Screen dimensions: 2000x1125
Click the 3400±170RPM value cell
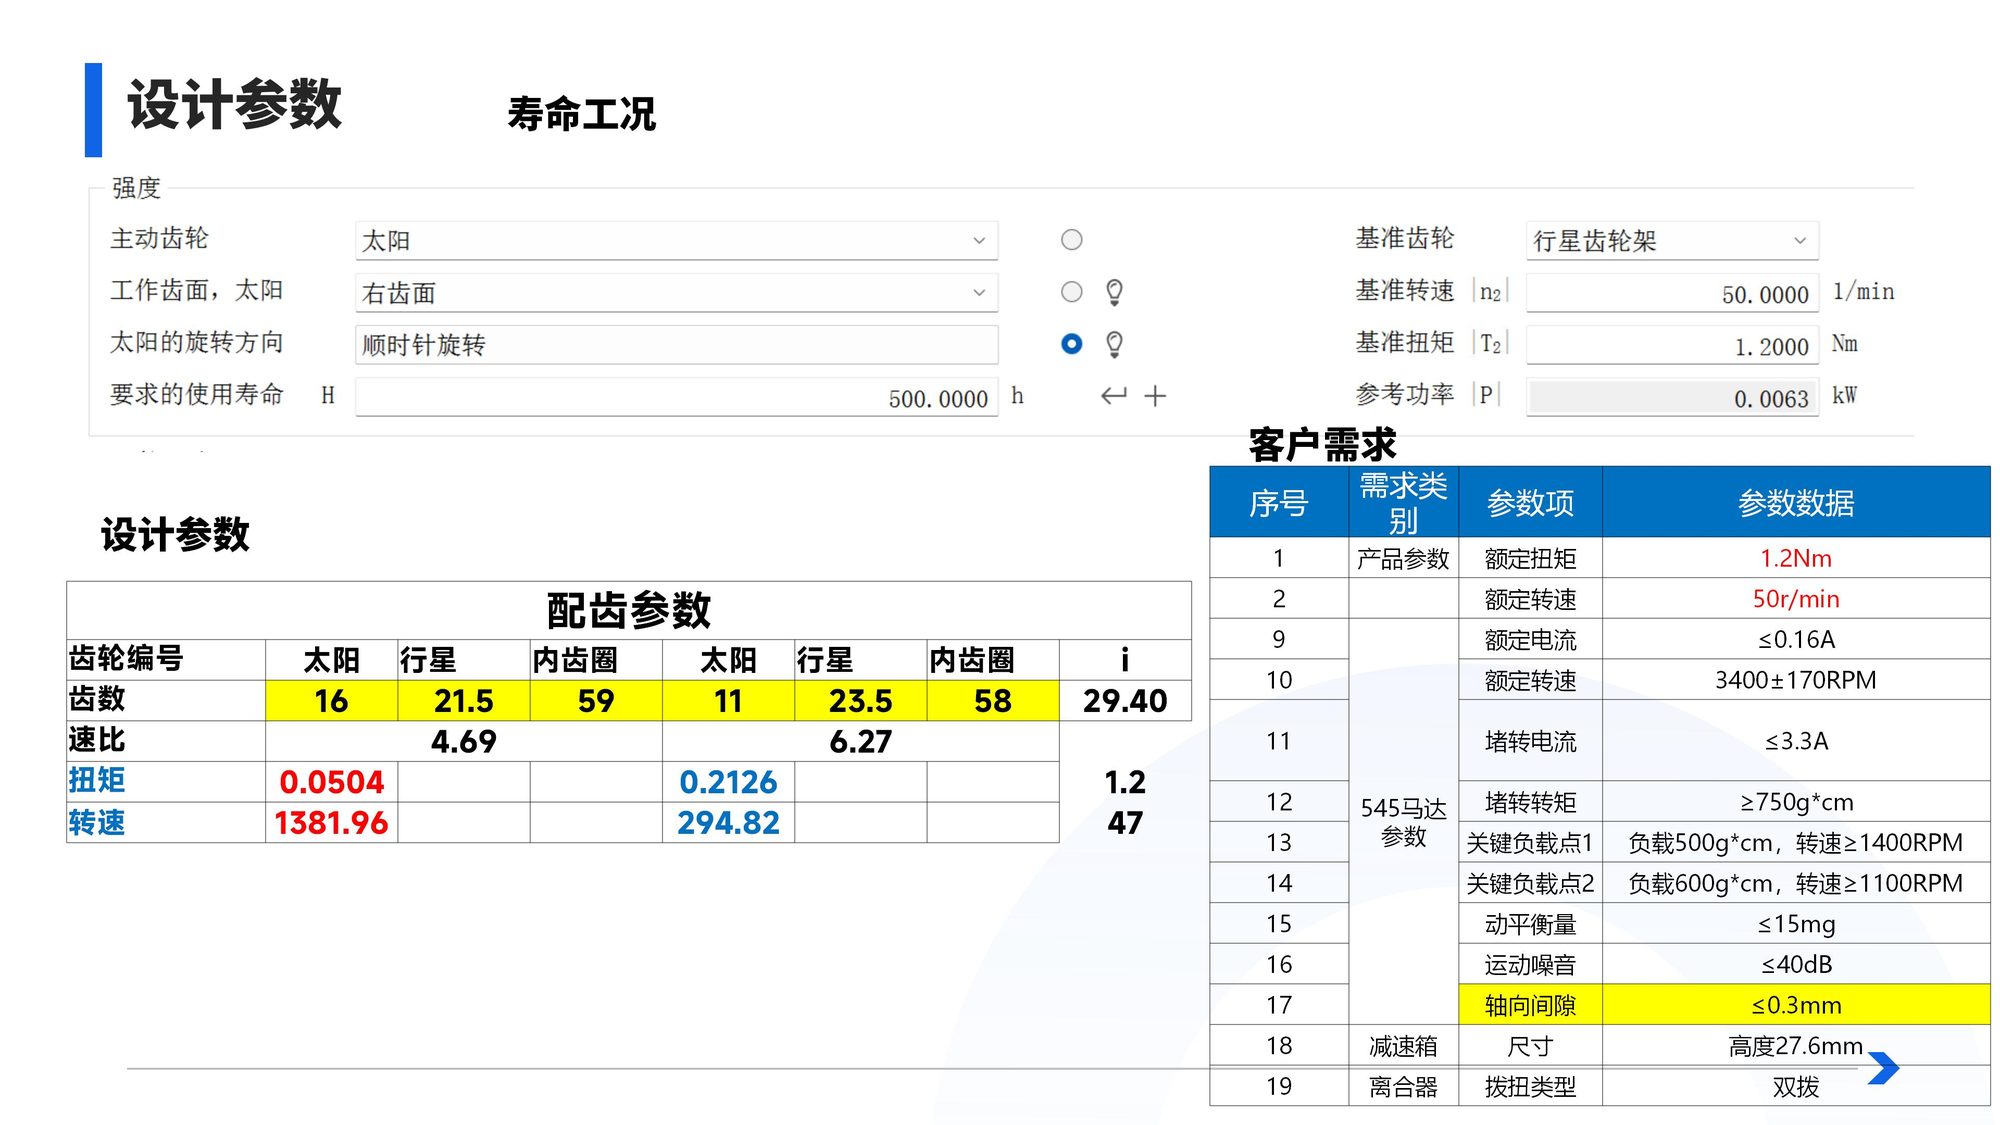tap(1796, 680)
